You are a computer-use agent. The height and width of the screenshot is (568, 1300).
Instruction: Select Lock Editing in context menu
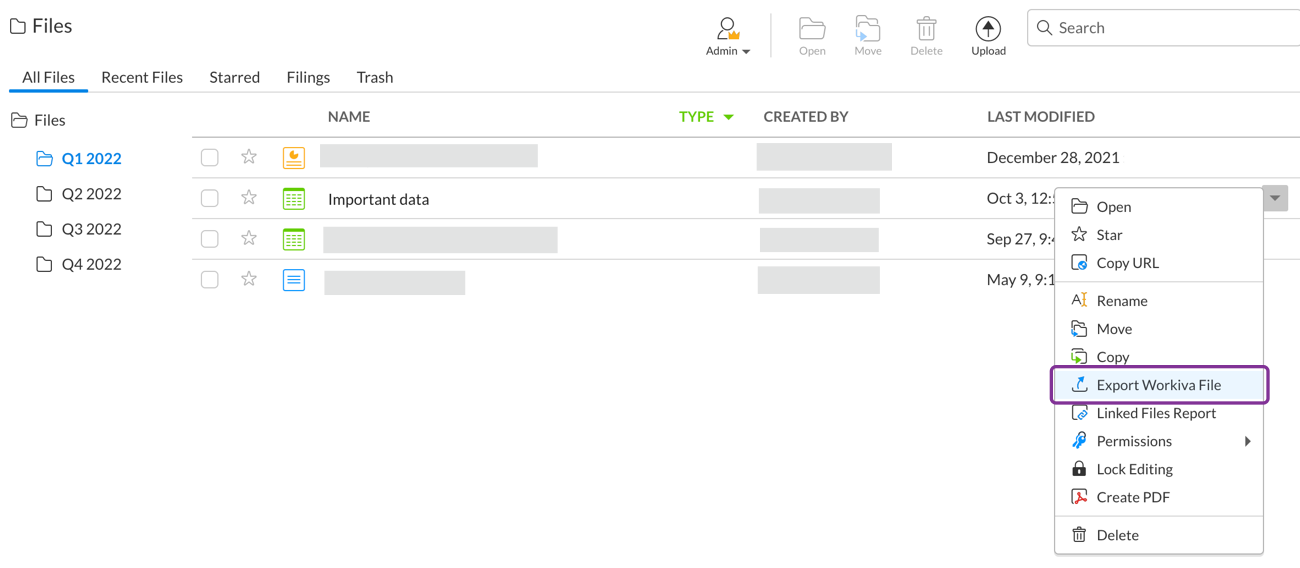pos(1134,469)
